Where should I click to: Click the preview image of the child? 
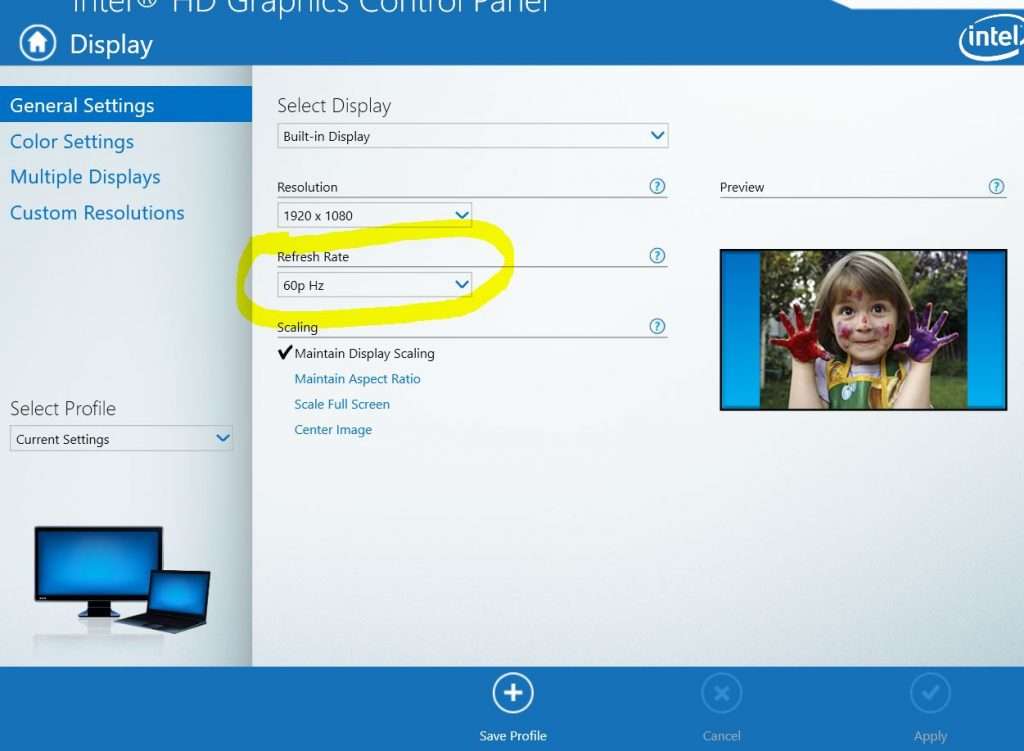coord(863,330)
